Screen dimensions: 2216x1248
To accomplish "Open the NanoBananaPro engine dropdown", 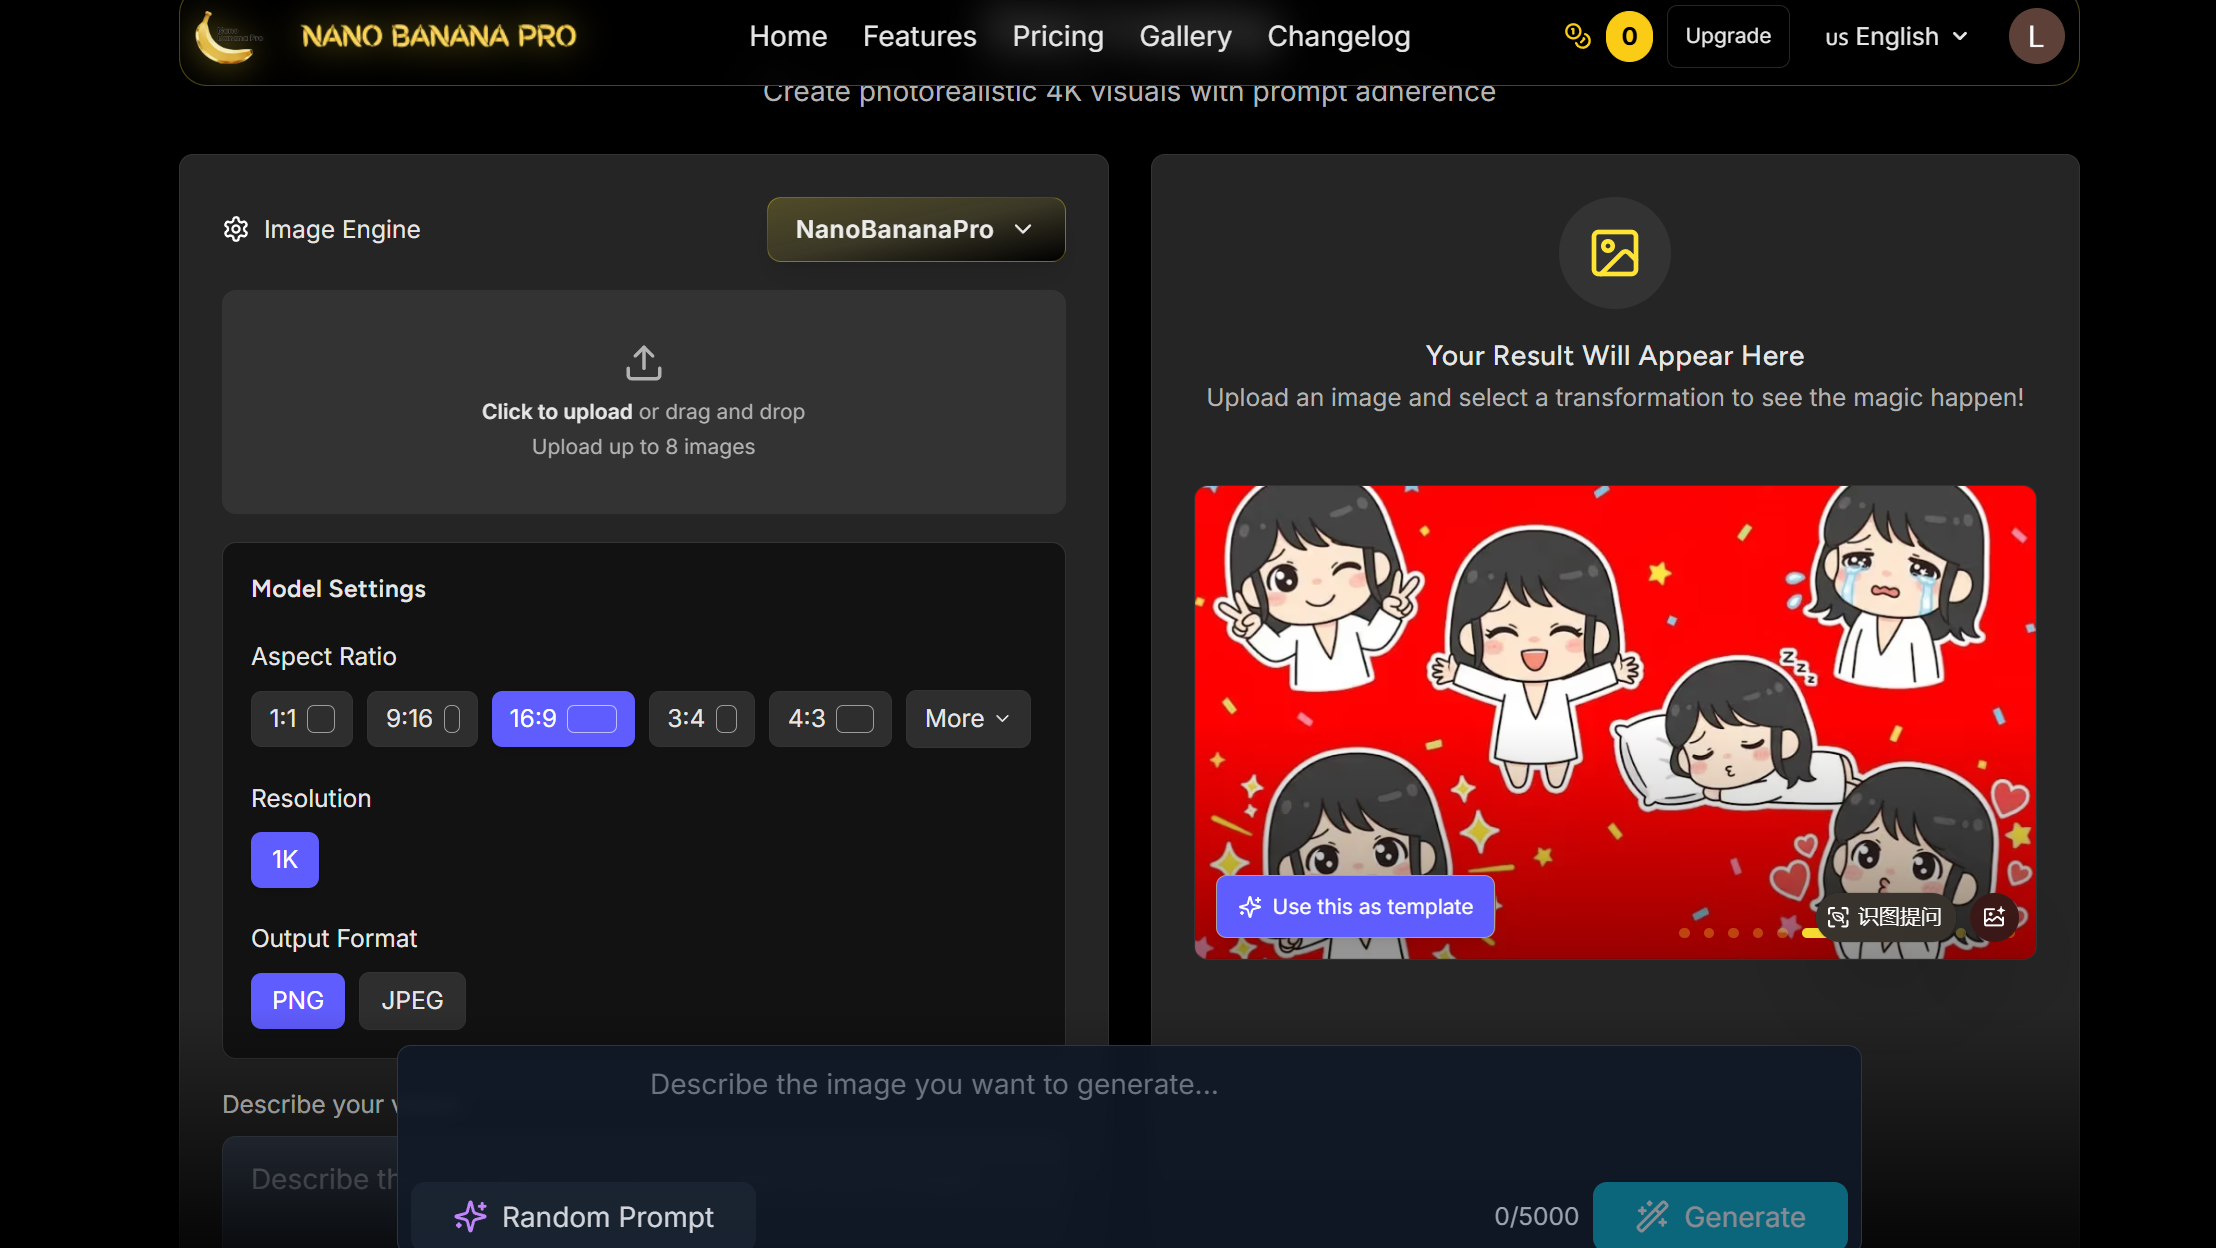I will [x=915, y=229].
